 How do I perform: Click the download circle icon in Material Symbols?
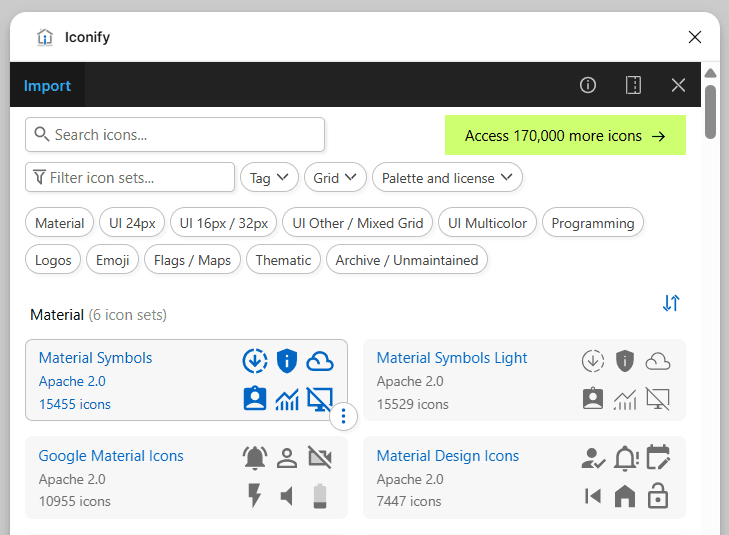click(255, 361)
